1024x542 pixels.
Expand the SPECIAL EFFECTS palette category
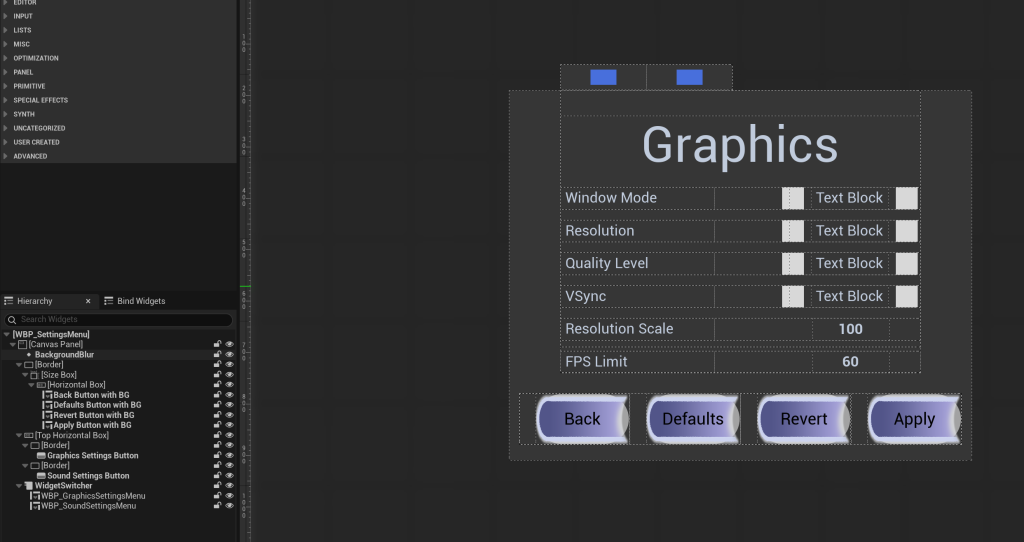pos(6,100)
